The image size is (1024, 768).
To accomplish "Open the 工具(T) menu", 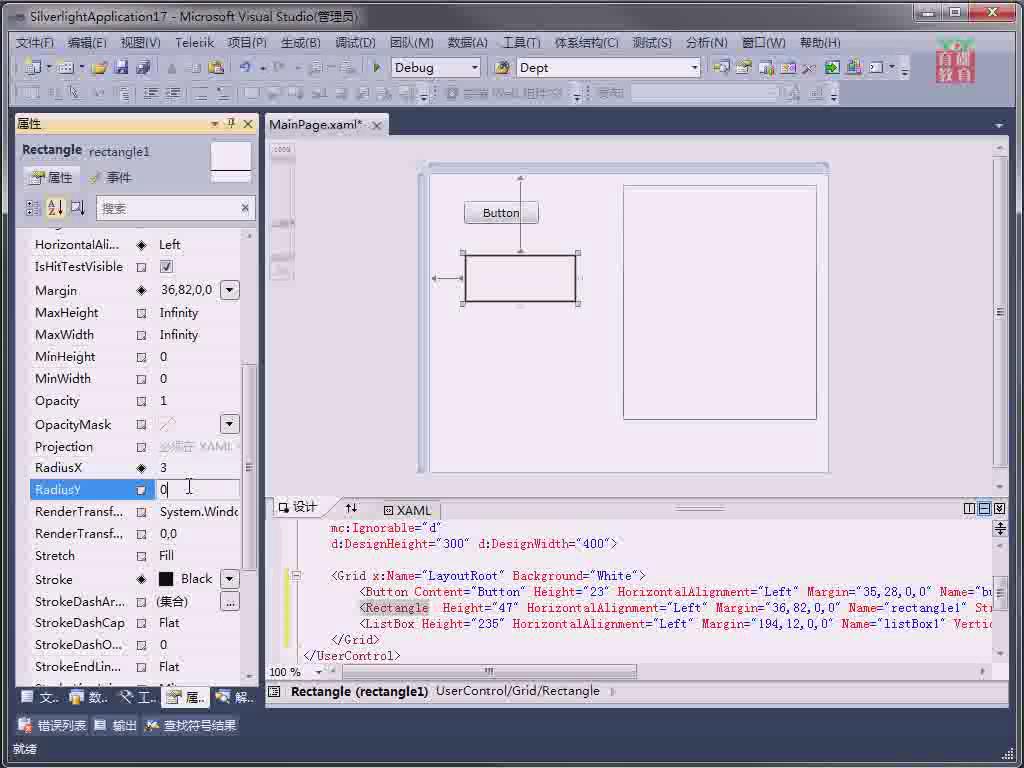I will coord(520,42).
